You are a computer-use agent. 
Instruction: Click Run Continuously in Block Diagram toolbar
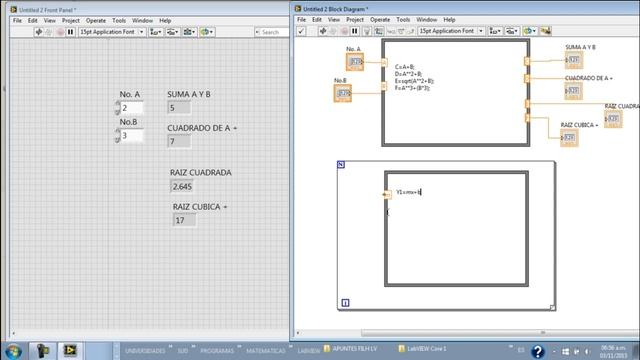pyautogui.click(x=333, y=31)
